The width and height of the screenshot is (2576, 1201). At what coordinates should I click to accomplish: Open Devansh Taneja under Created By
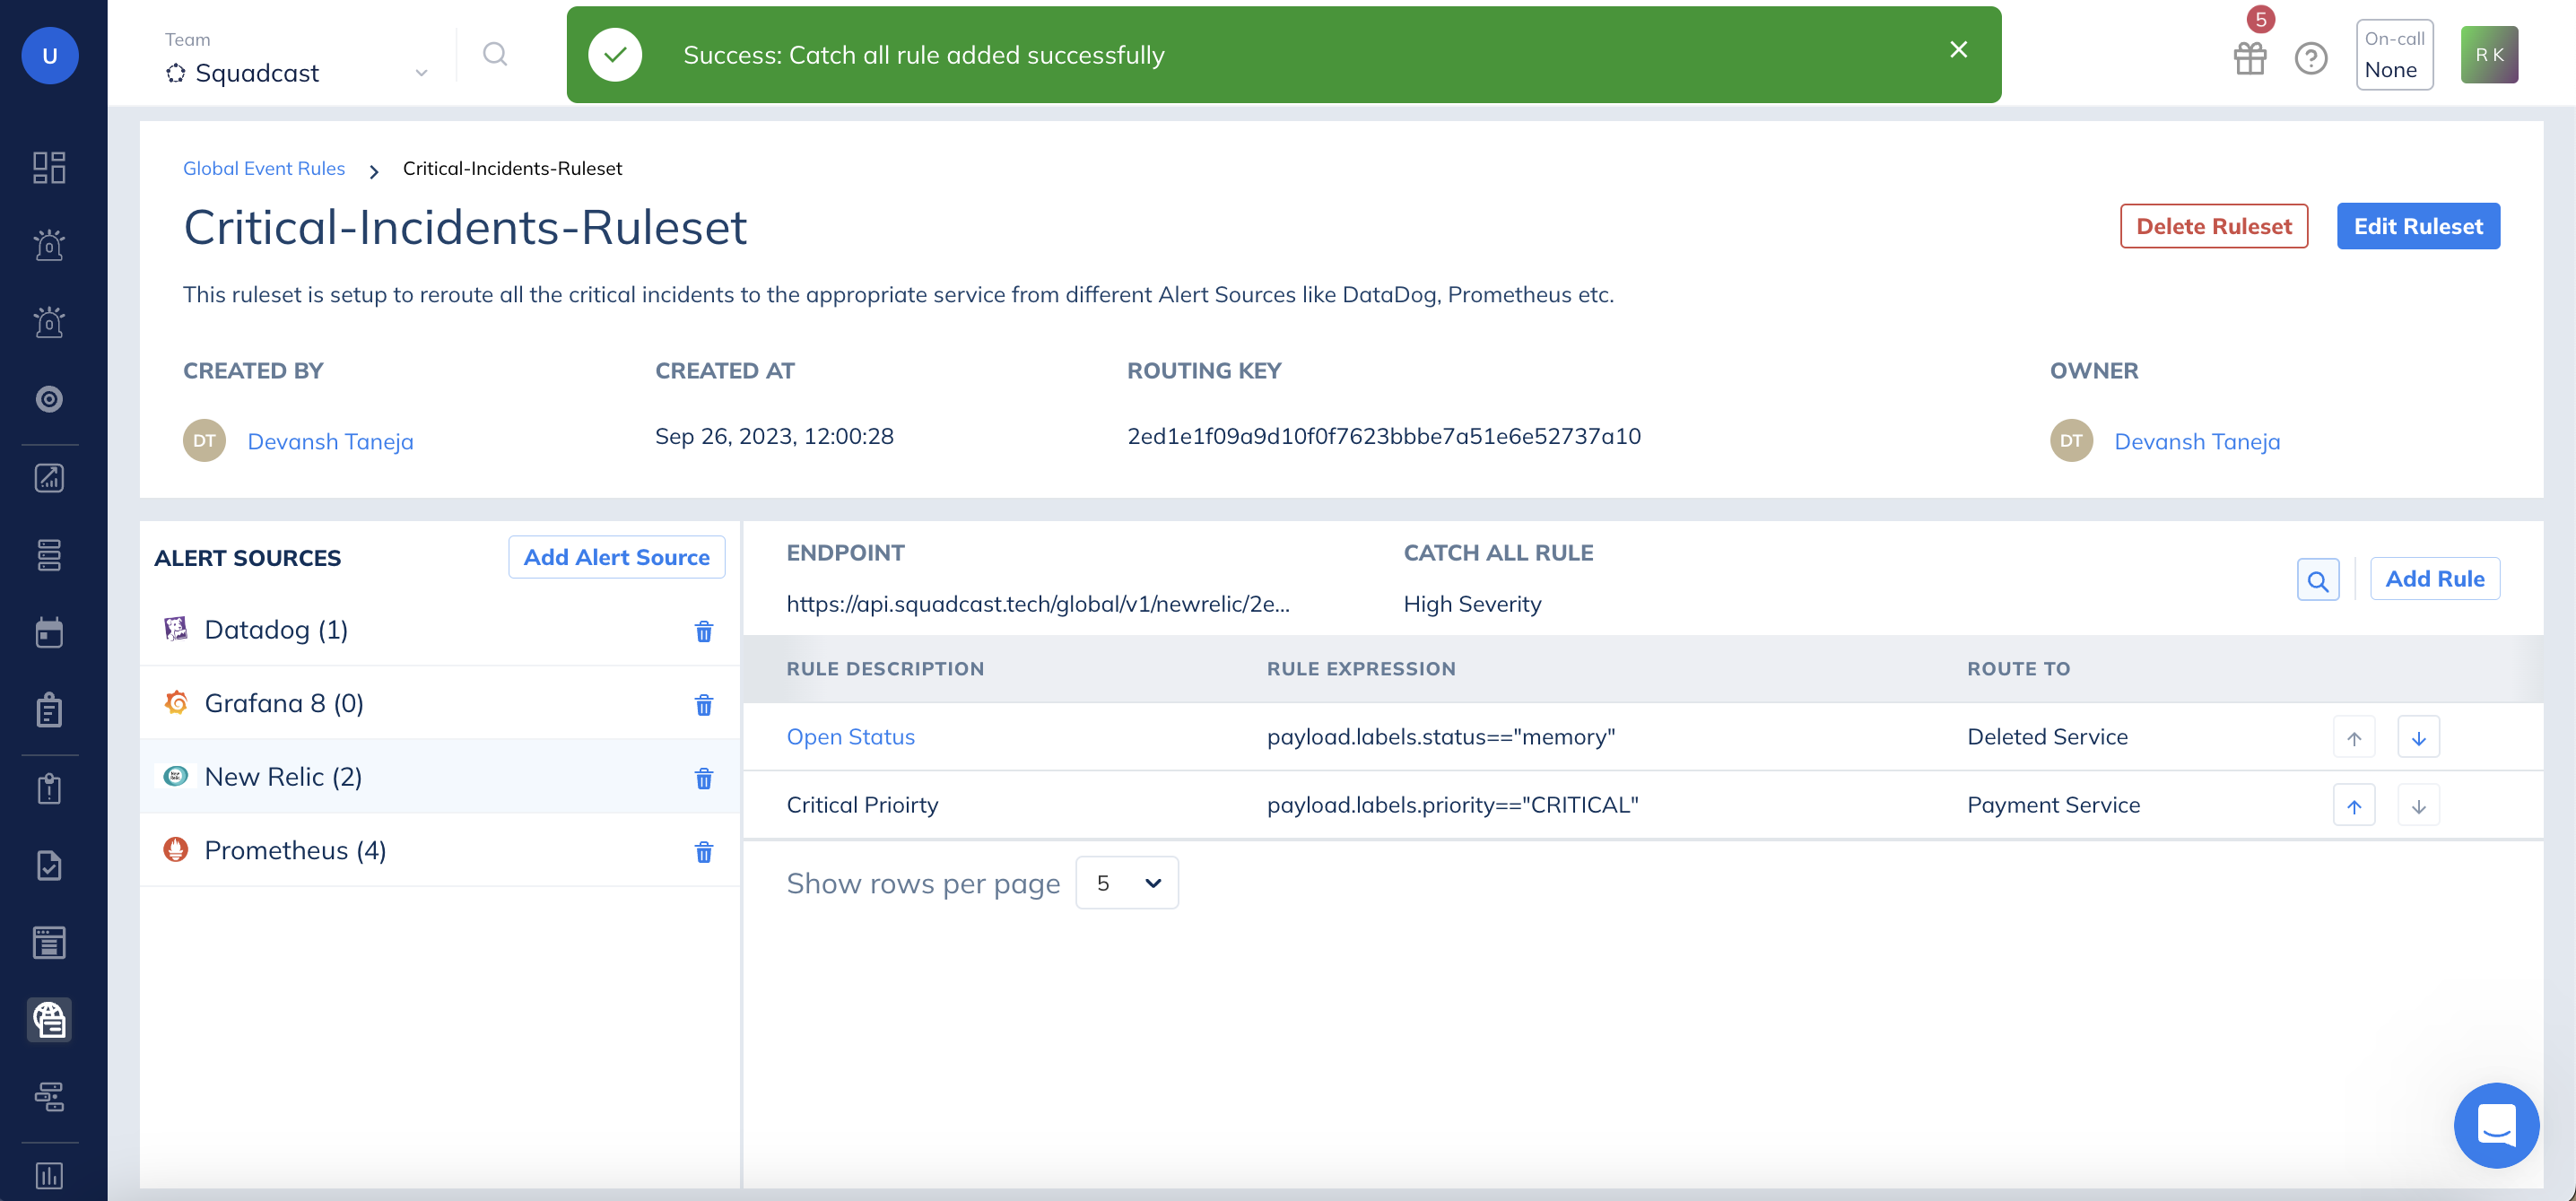(x=330, y=441)
